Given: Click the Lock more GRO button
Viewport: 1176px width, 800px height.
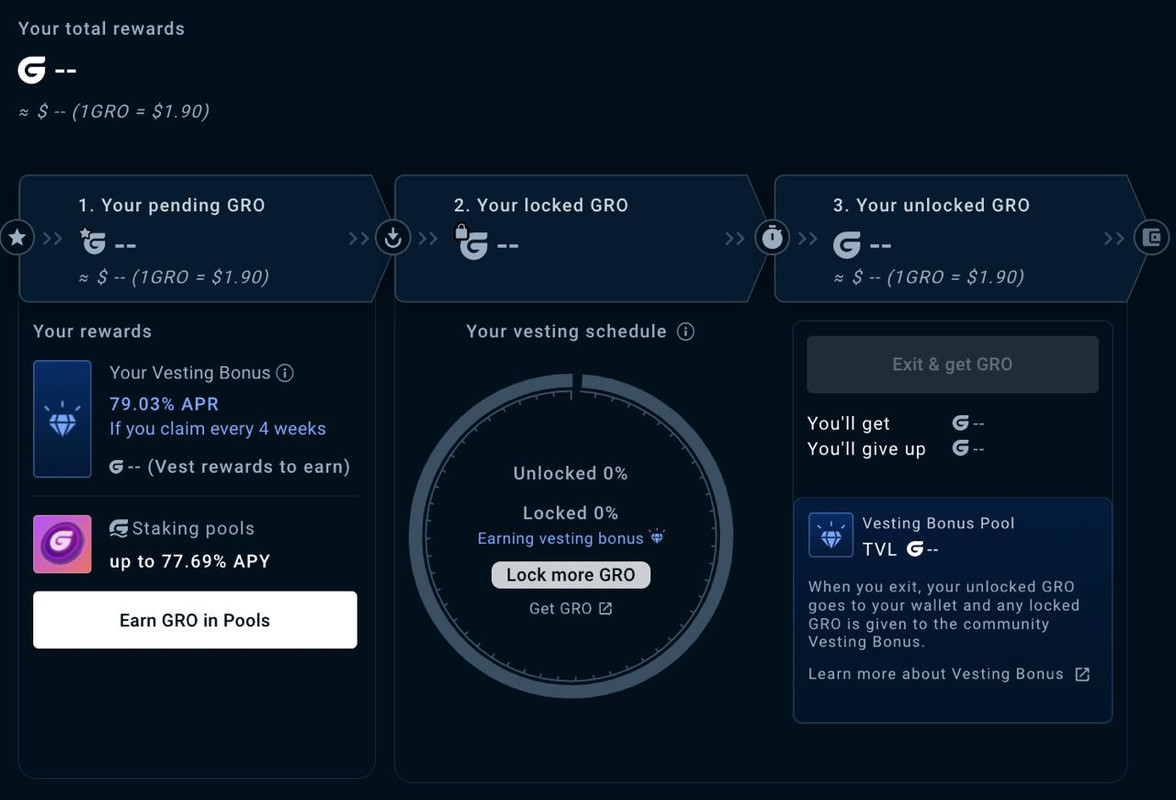Looking at the screenshot, I should point(571,575).
